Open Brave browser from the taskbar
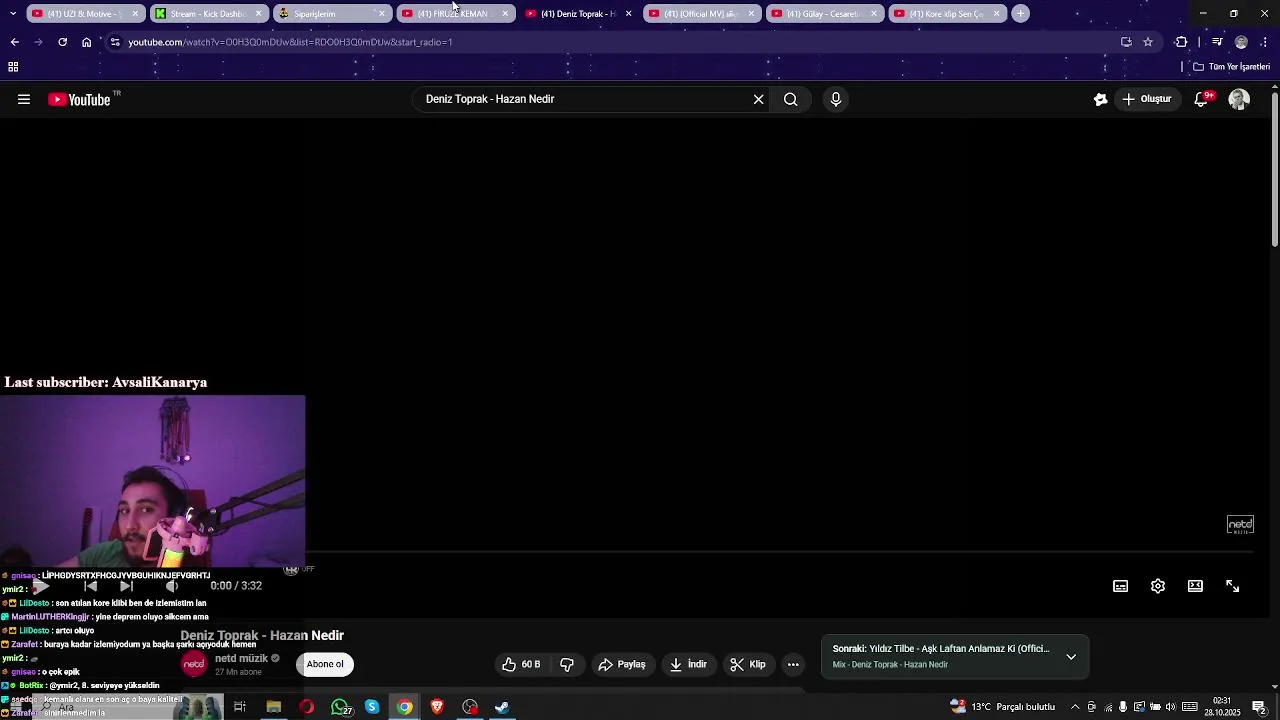This screenshot has width=1280, height=720. pyautogui.click(x=437, y=707)
